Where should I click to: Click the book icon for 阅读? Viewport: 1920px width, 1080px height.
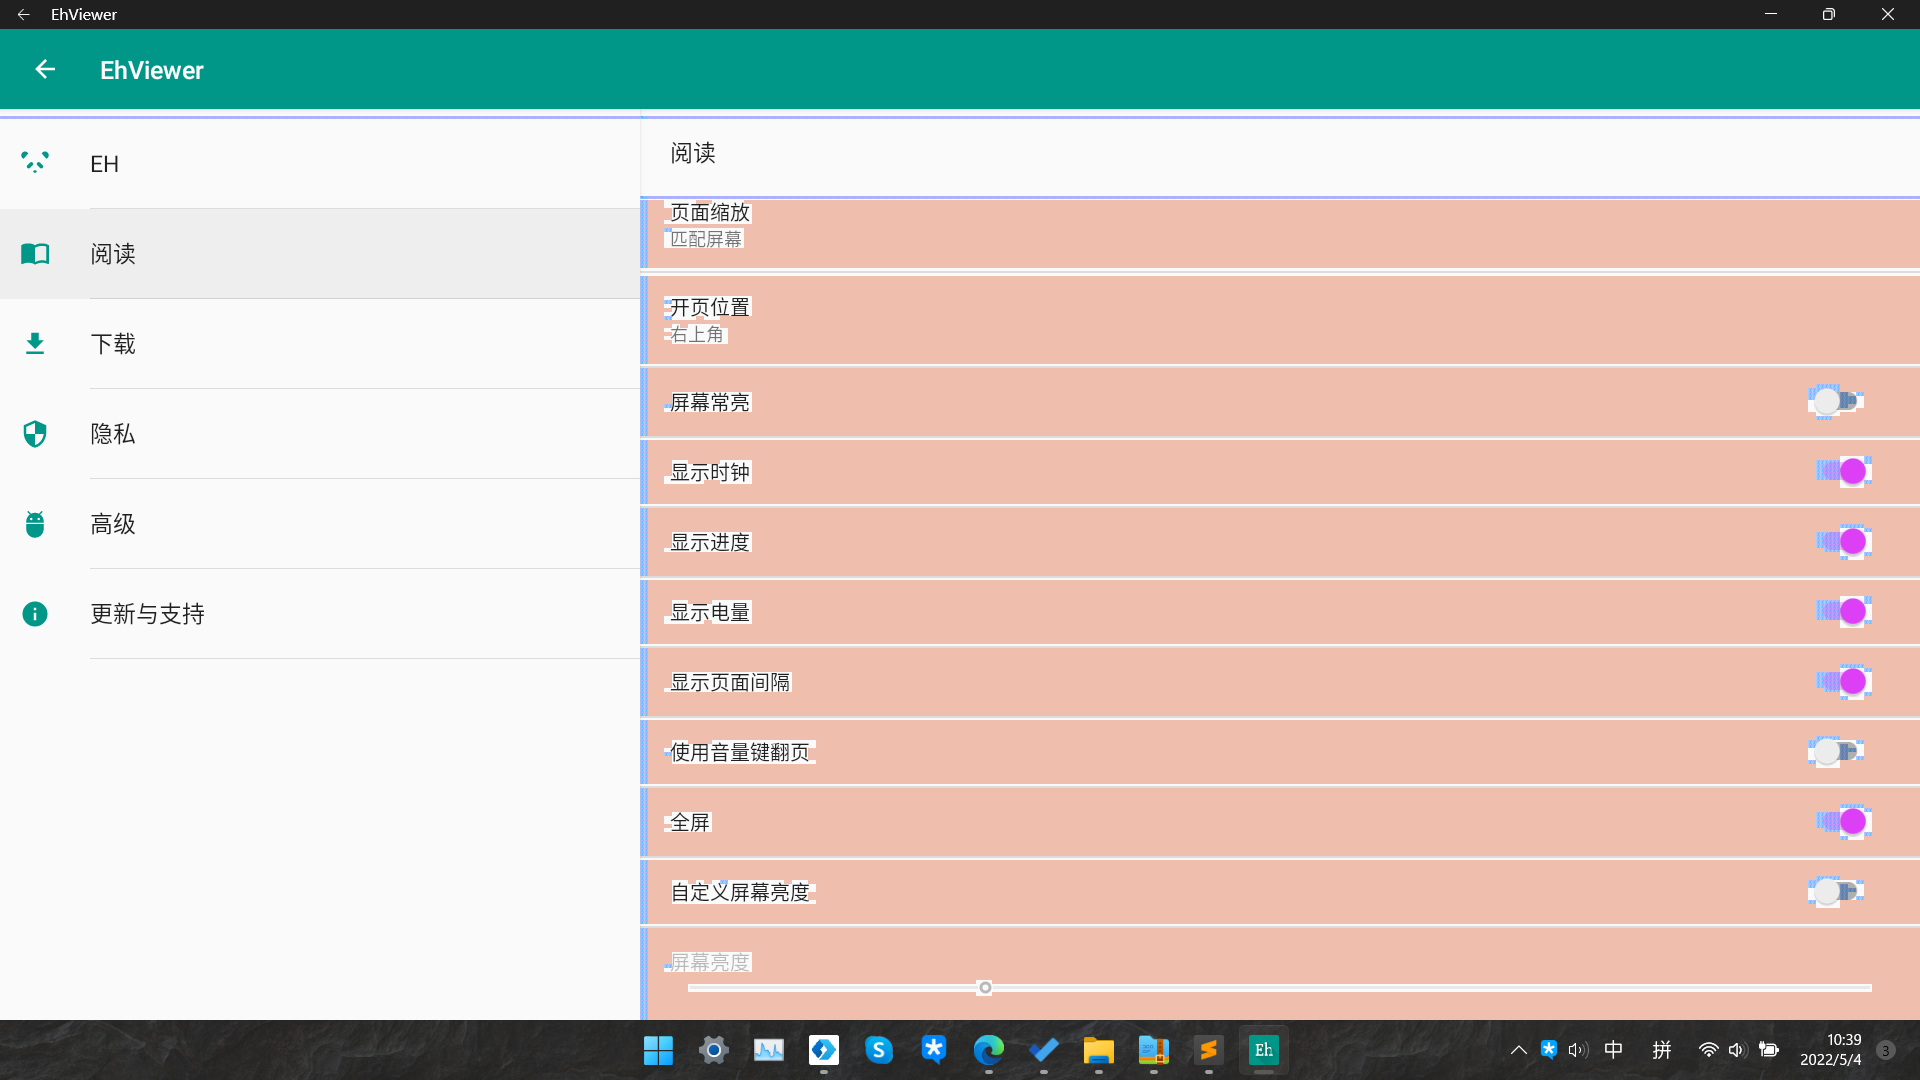pos(35,254)
